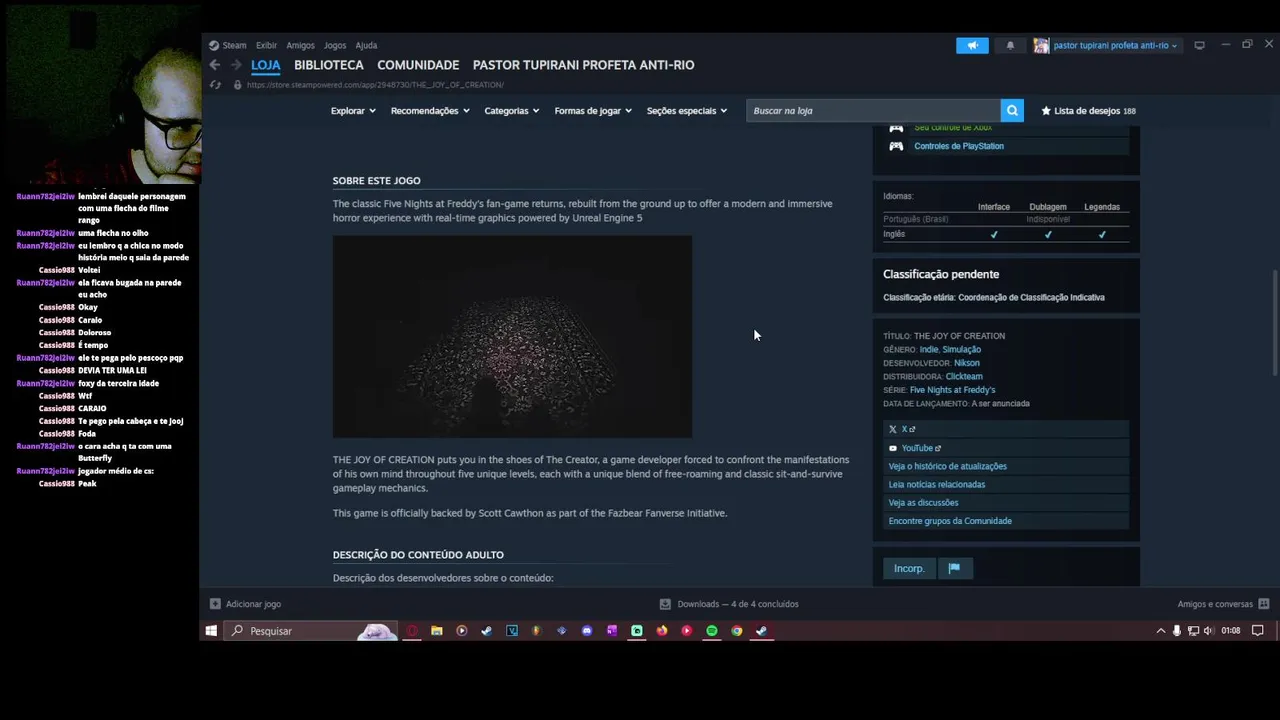
Task: Open the account dropdown pastor tupirani profeta anti-rio
Action: click(x=1115, y=45)
